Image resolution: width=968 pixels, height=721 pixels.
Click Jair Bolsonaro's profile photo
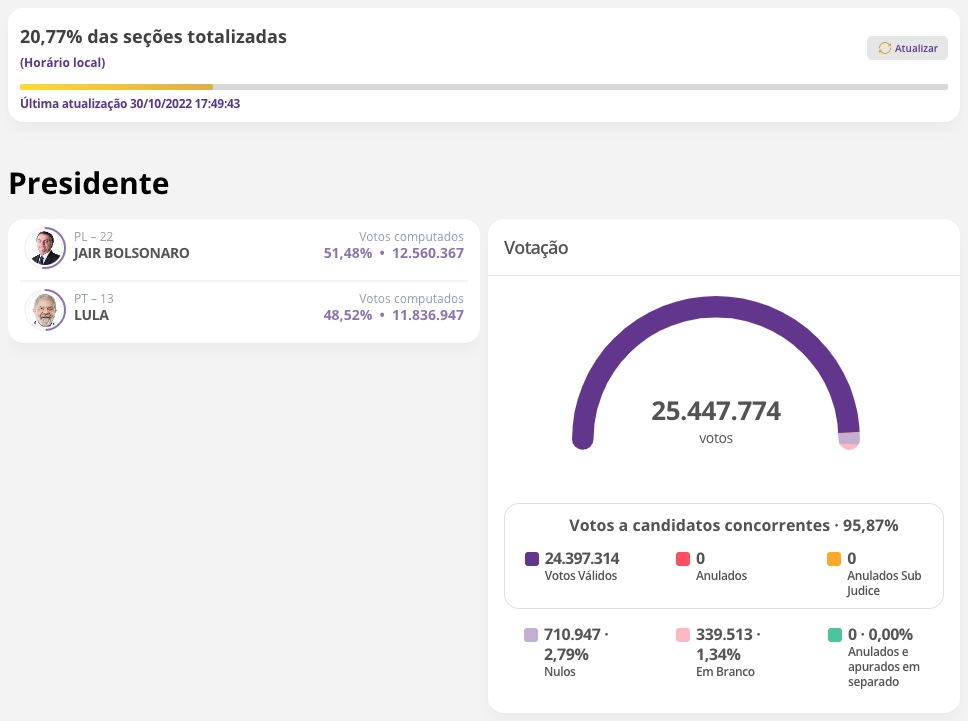44,248
